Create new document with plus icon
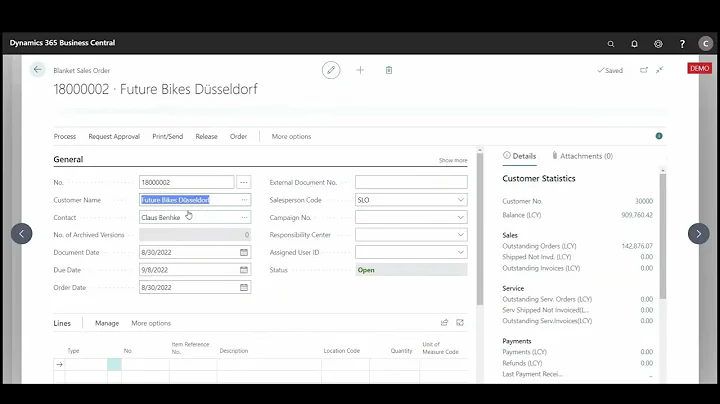The image size is (720, 404). (x=360, y=70)
